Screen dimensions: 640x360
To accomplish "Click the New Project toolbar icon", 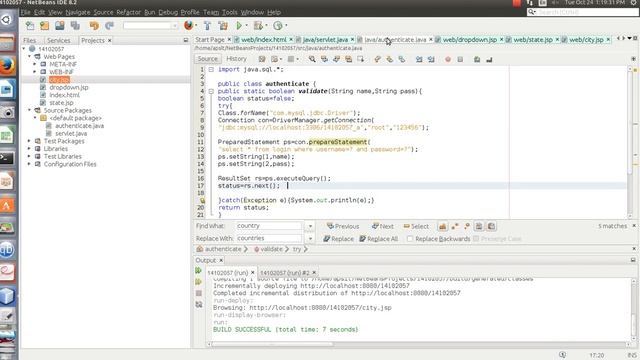I will click(44, 26).
